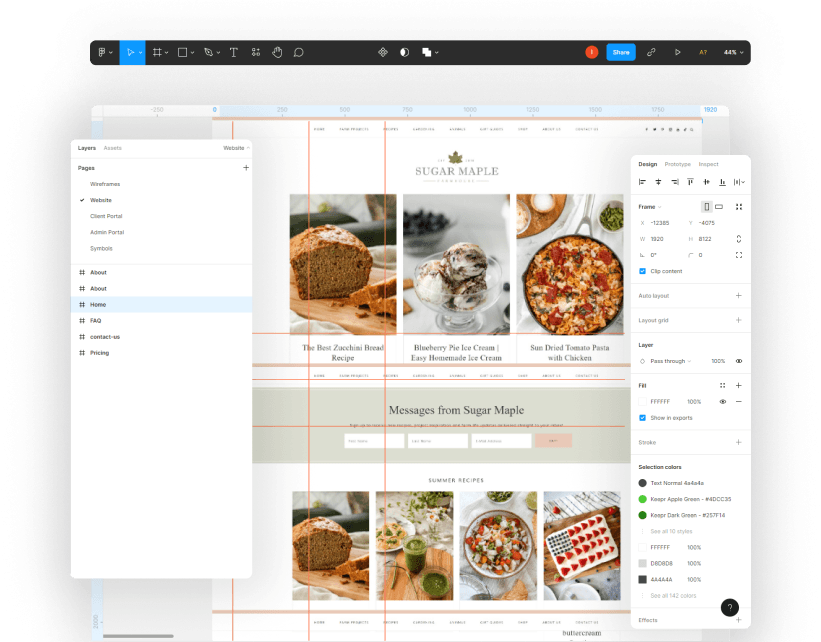Click the blue Share button

tap(620, 52)
